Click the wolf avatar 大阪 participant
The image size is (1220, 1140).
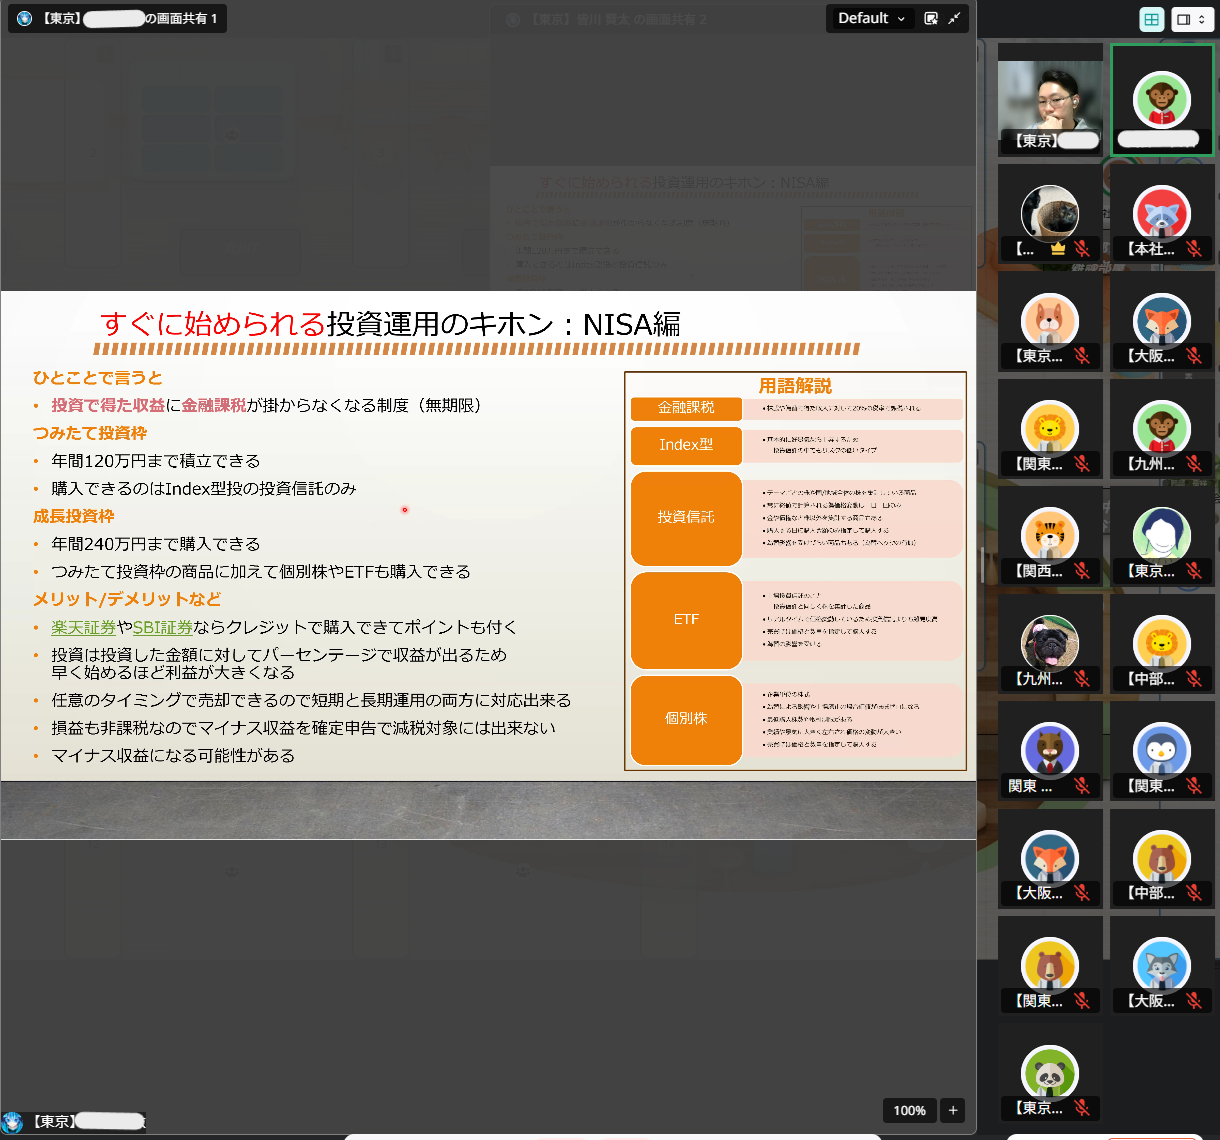pos(1162,965)
